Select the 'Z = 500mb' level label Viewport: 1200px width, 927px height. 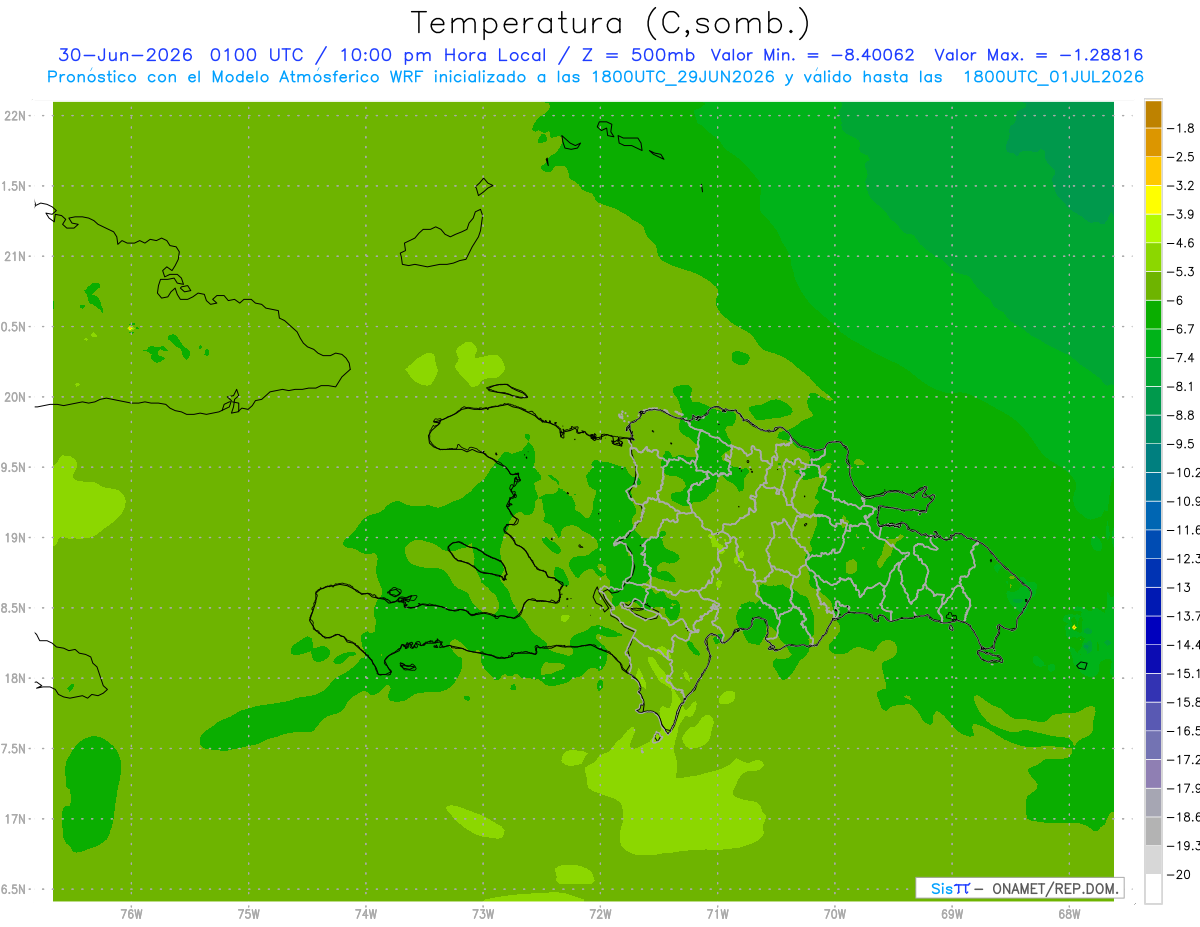point(636,55)
